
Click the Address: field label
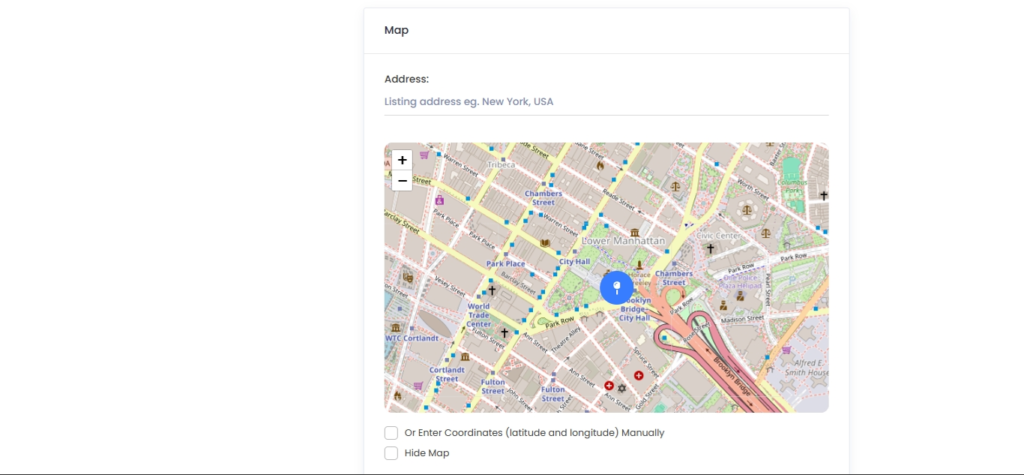(406, 79)
